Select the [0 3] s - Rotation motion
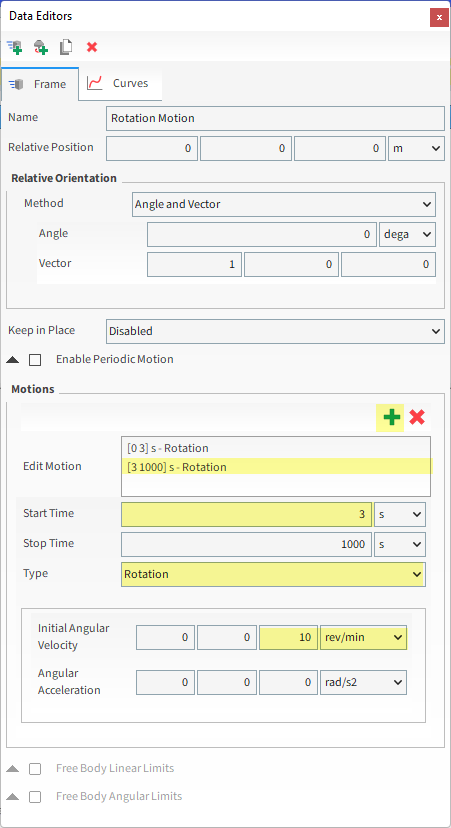451x828 pixels. 168,448
